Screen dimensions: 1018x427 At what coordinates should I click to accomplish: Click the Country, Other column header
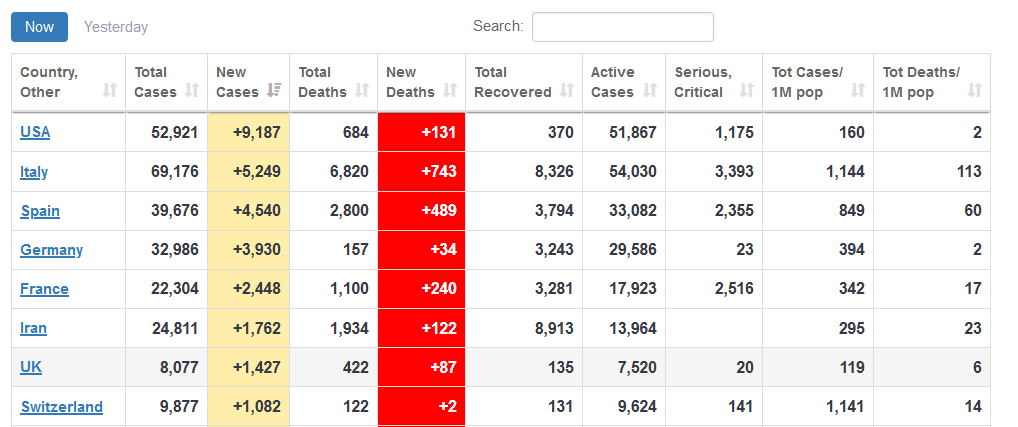68,82
